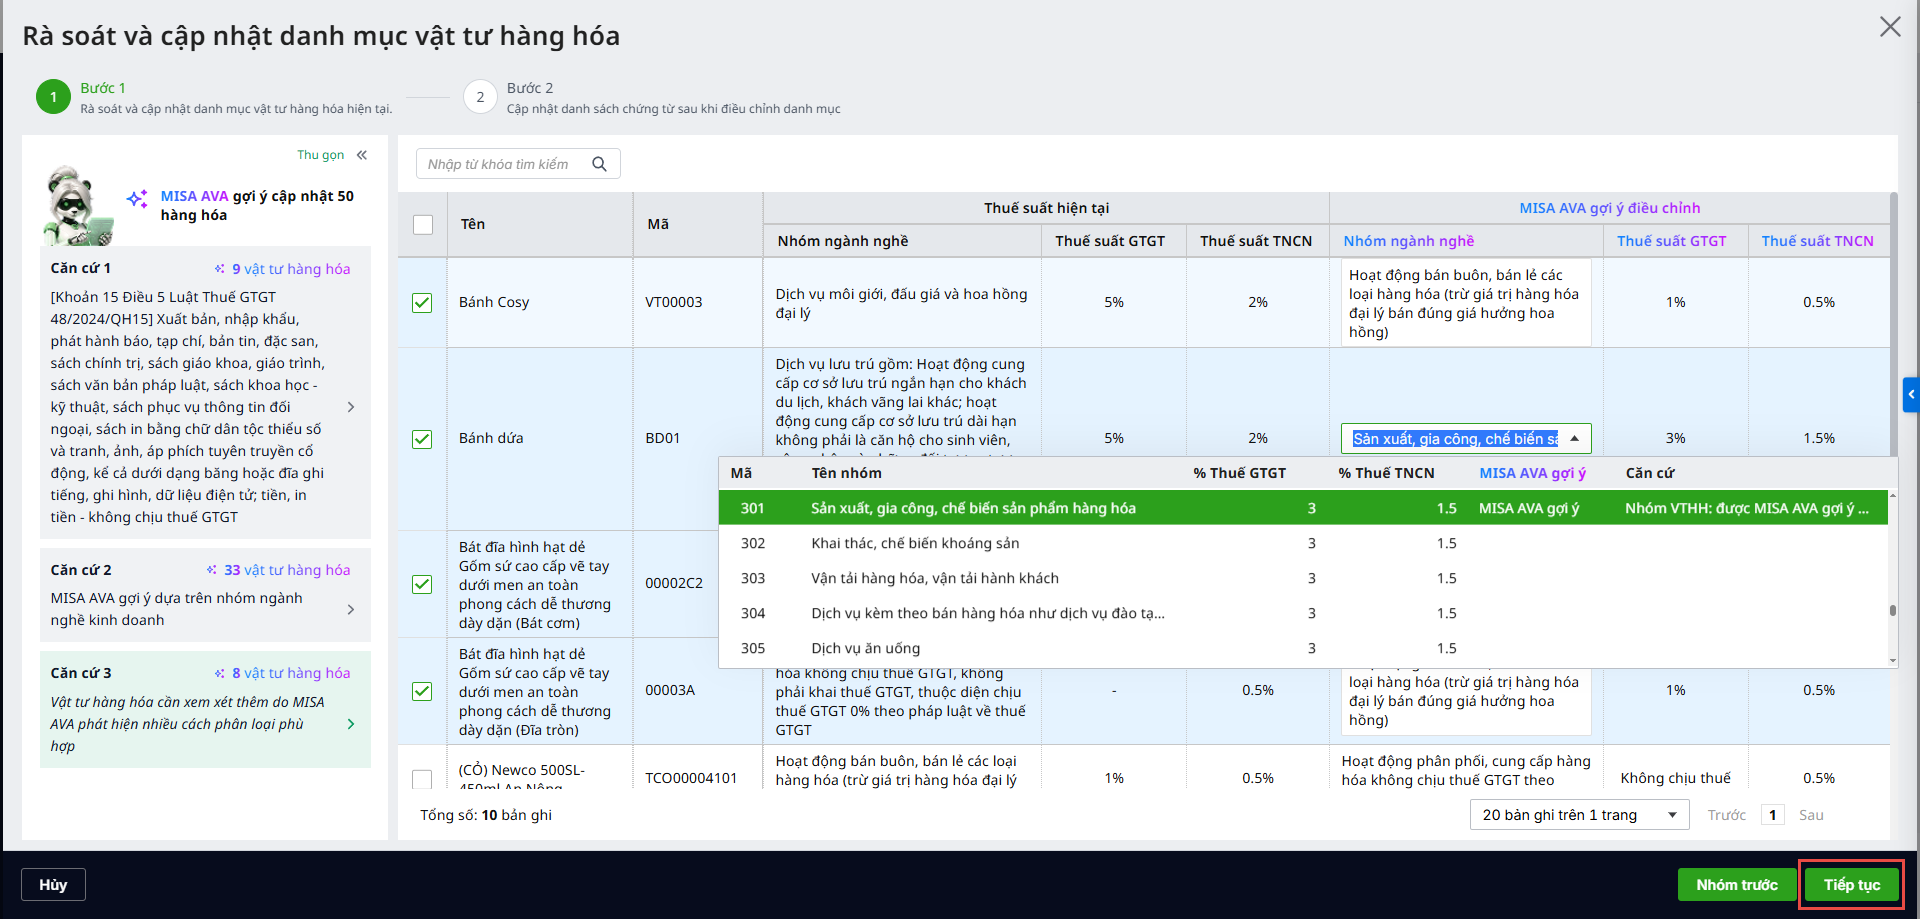Click the Tiếp tục button
1920x919 pixels.
[1852, 885]
